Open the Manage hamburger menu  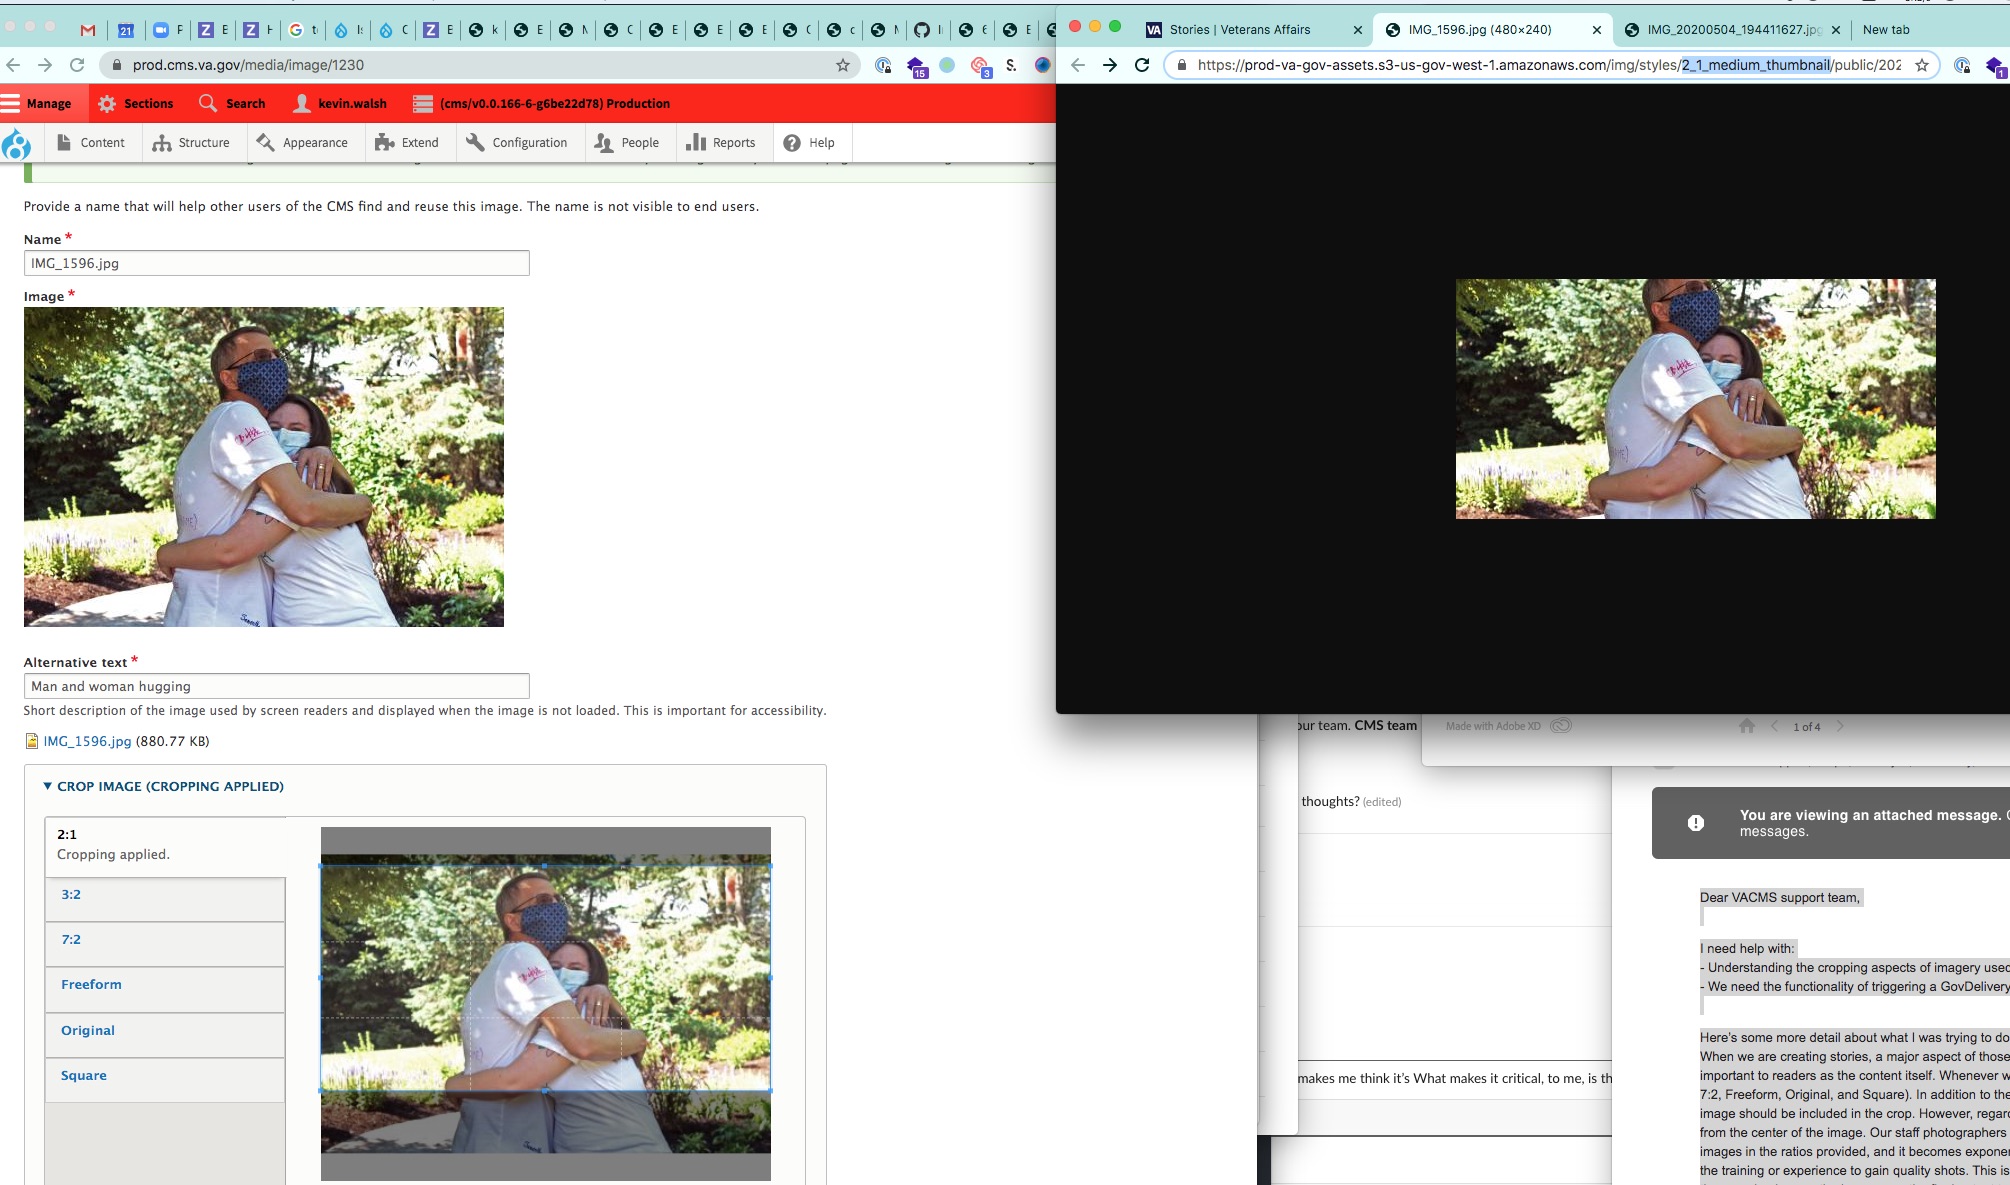coord(36,103)
